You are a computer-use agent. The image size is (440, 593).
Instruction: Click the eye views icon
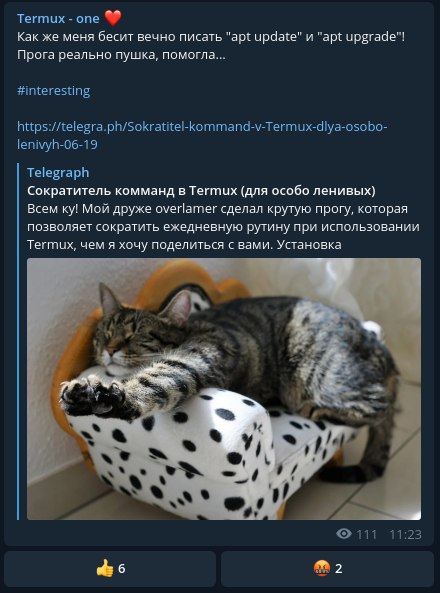(344, 534)
